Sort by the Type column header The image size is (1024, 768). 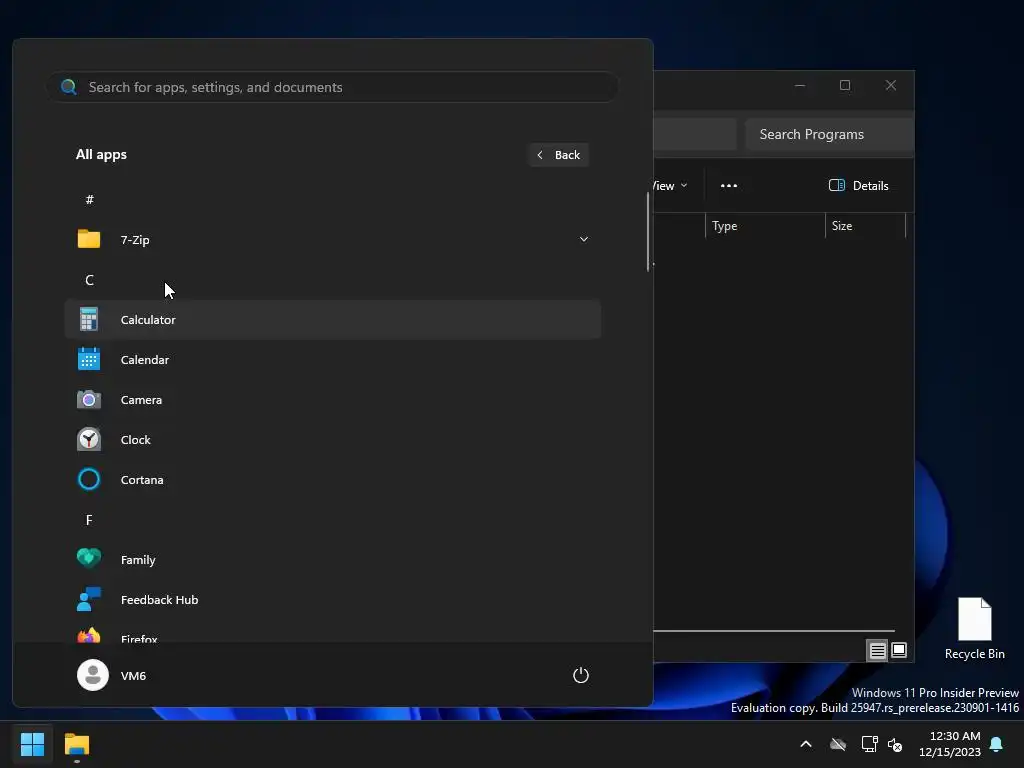(x=765, y=226)
